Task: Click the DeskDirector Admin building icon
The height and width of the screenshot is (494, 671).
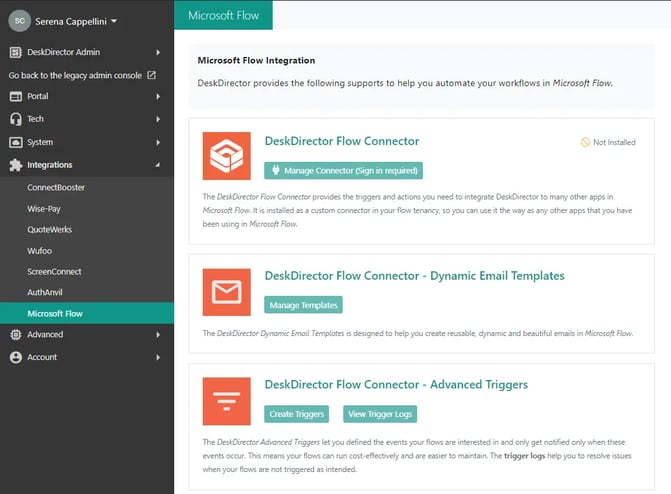Action: click(16, 52)
